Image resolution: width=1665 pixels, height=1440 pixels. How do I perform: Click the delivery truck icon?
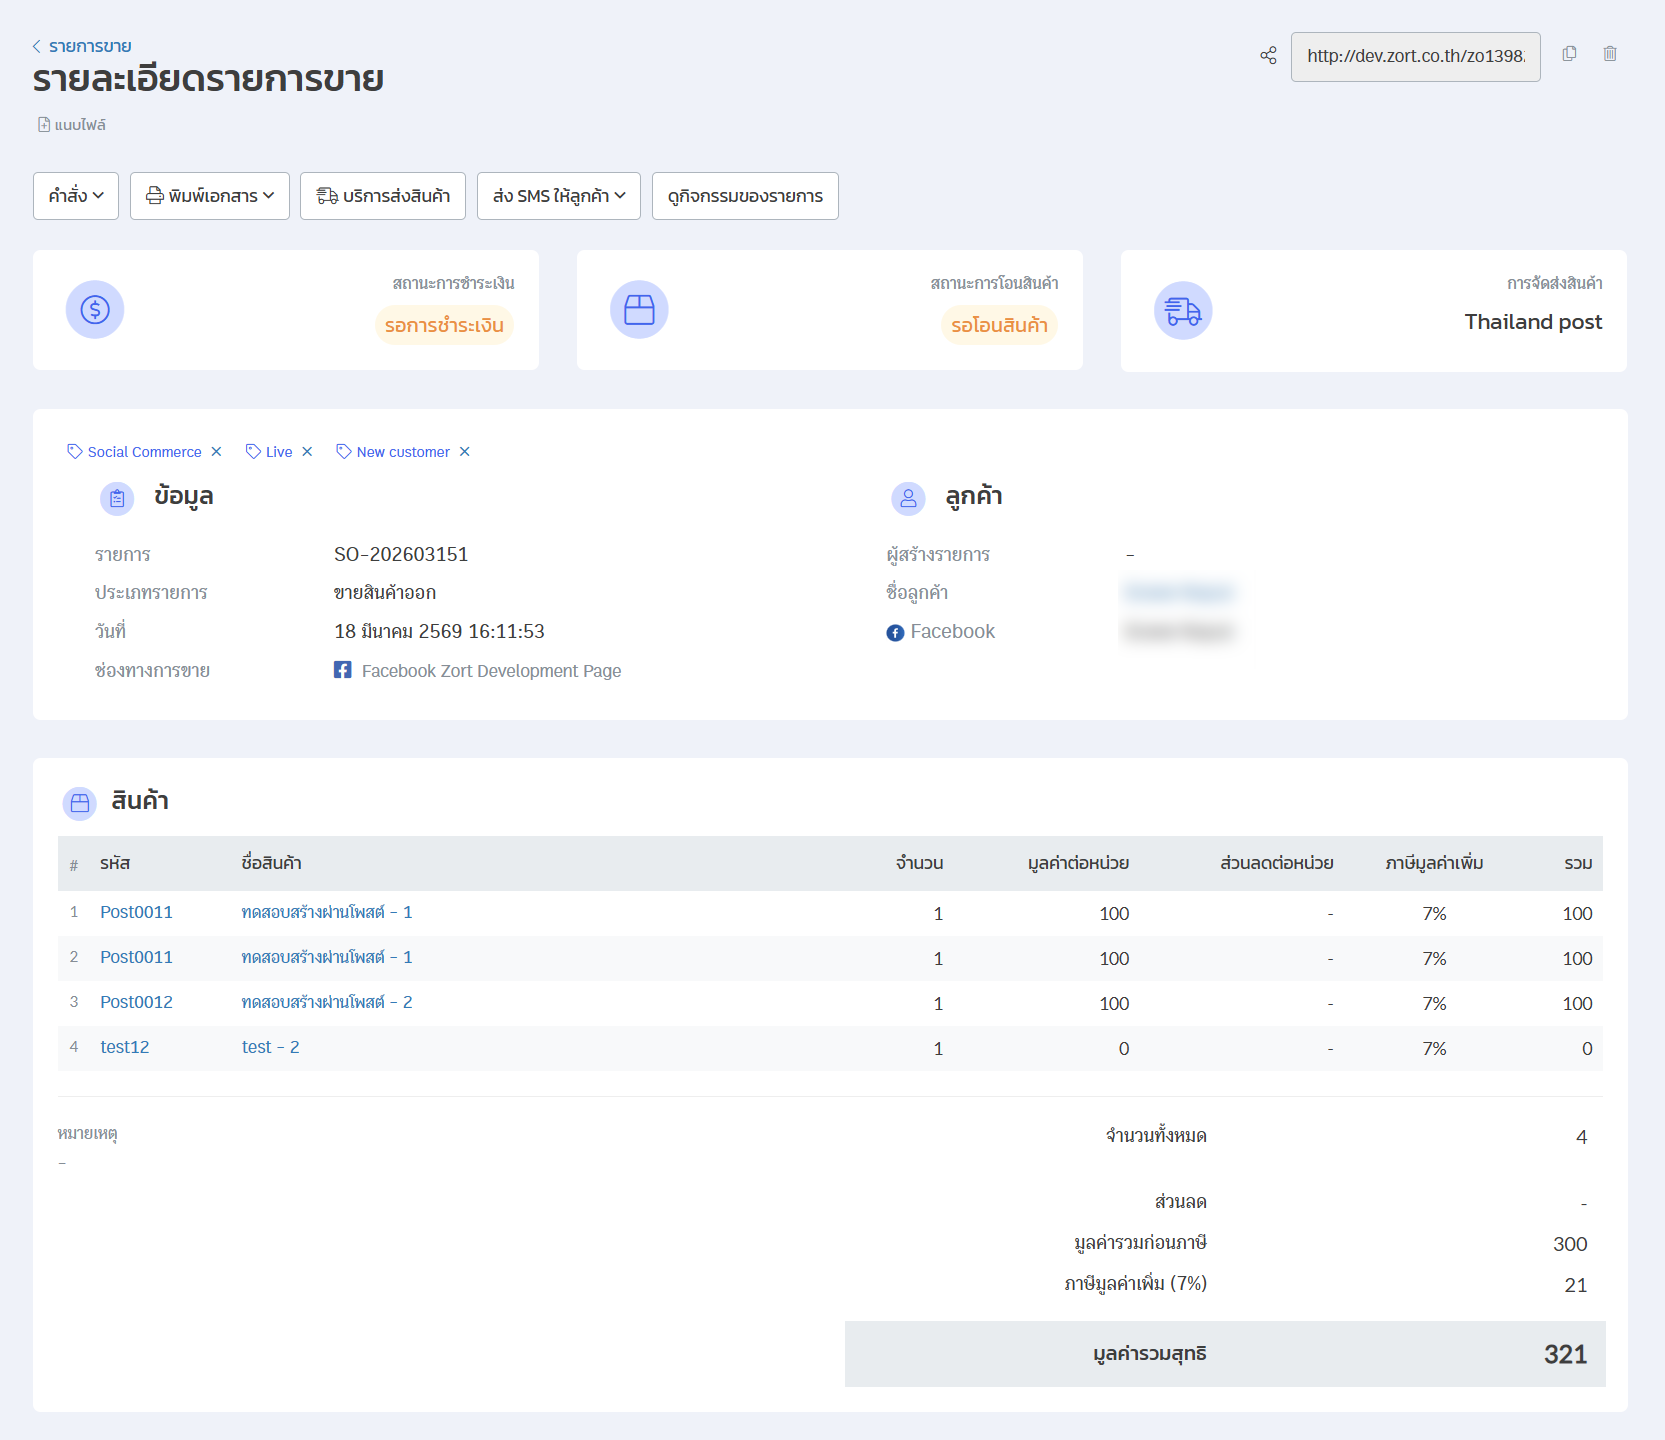click(1183, 311)
